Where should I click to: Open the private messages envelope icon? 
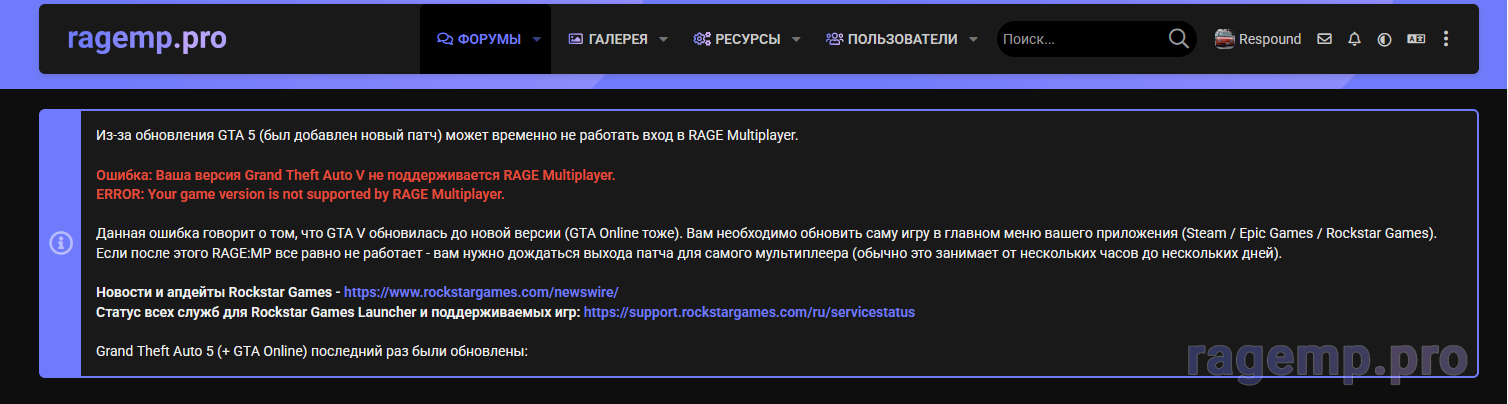(1325, 39)
